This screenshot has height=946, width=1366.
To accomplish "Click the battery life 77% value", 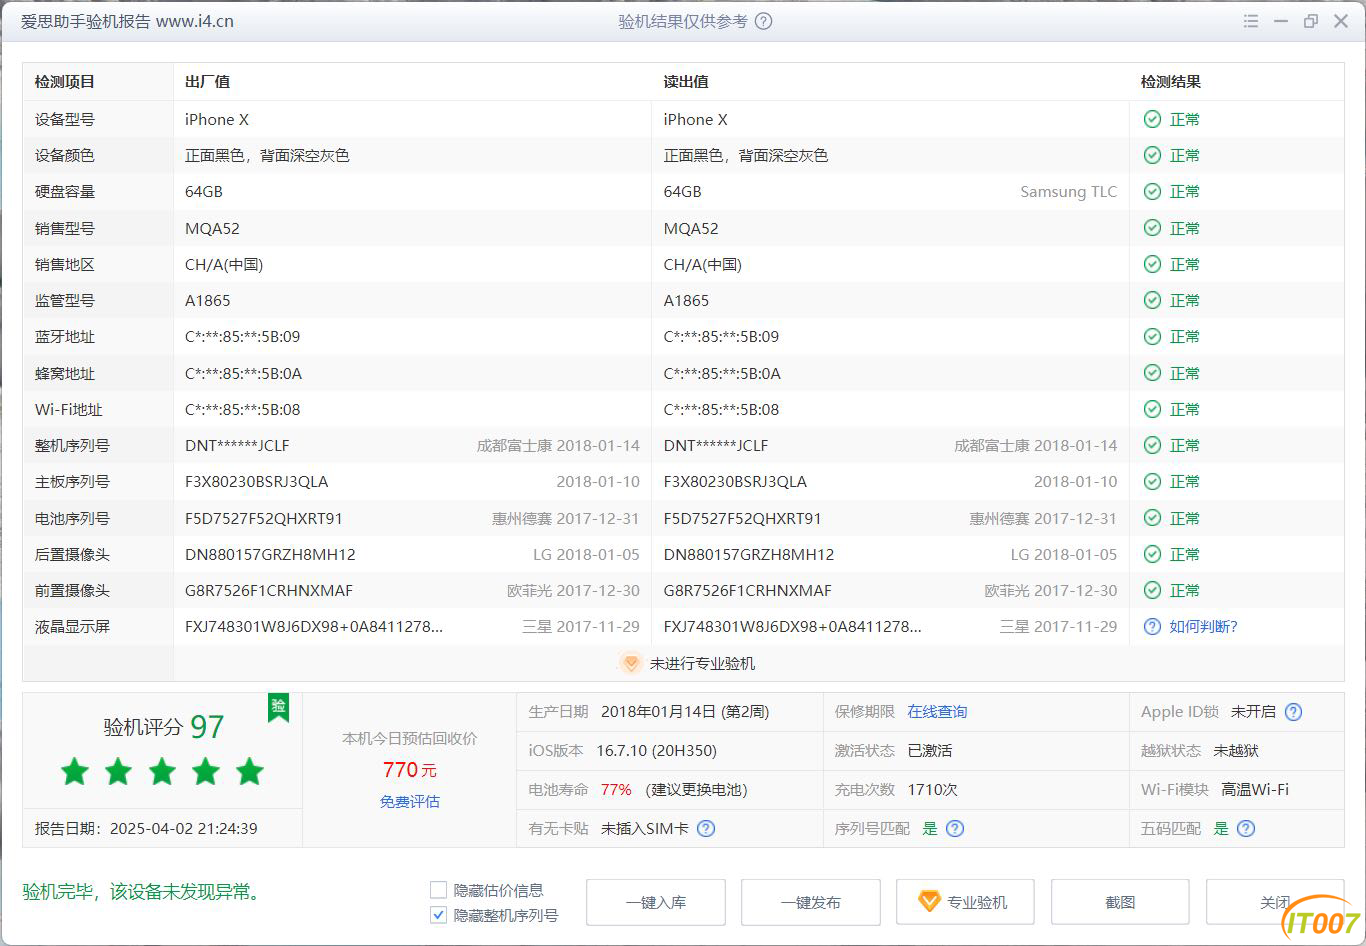I will click(616, 790).
